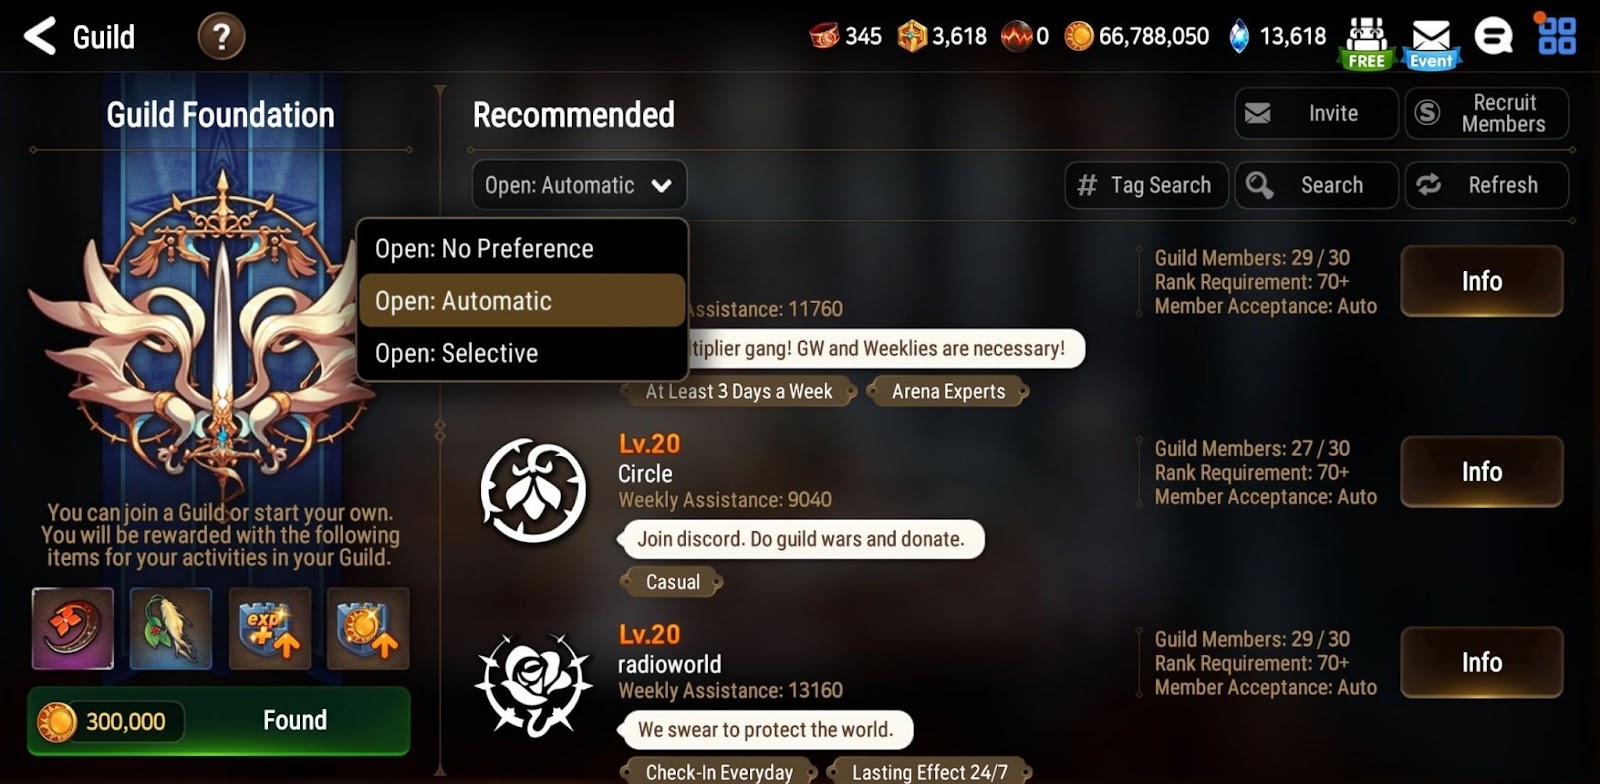
Task: Open the Event mailbox icon
Action: pos(1431,44)
